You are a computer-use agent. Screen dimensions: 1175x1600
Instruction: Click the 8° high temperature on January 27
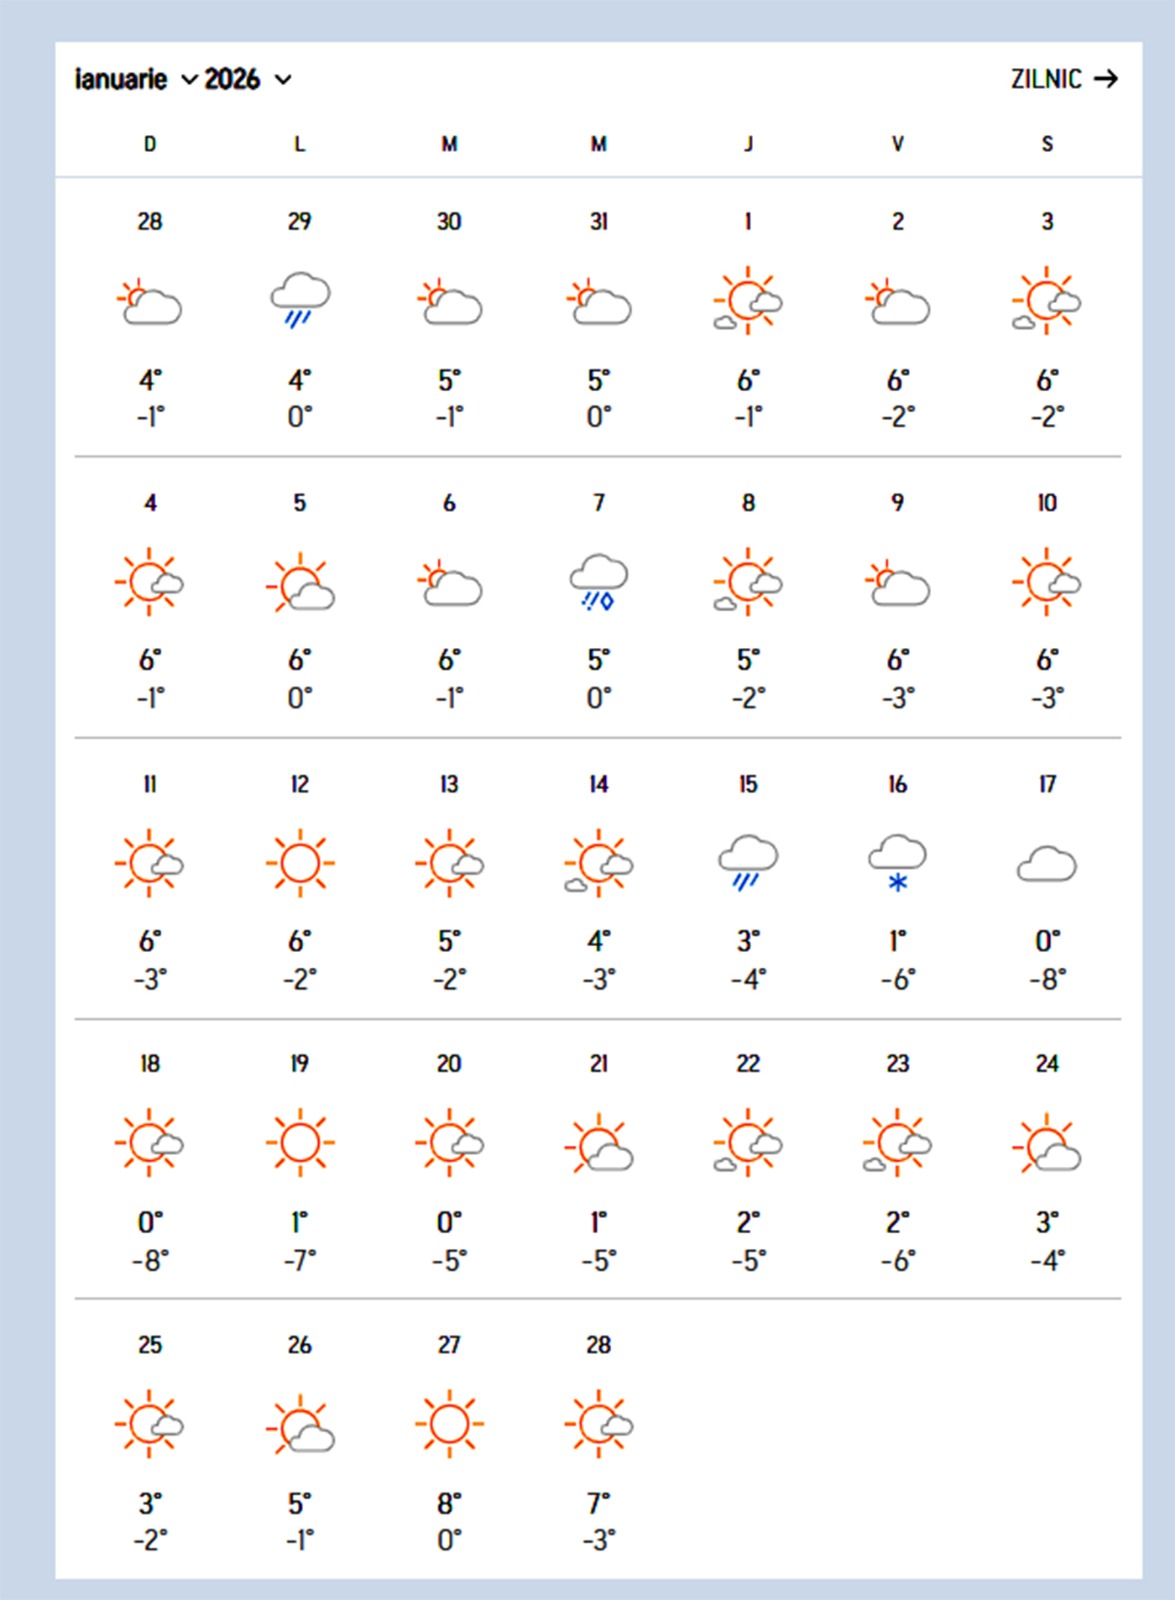449,1503
